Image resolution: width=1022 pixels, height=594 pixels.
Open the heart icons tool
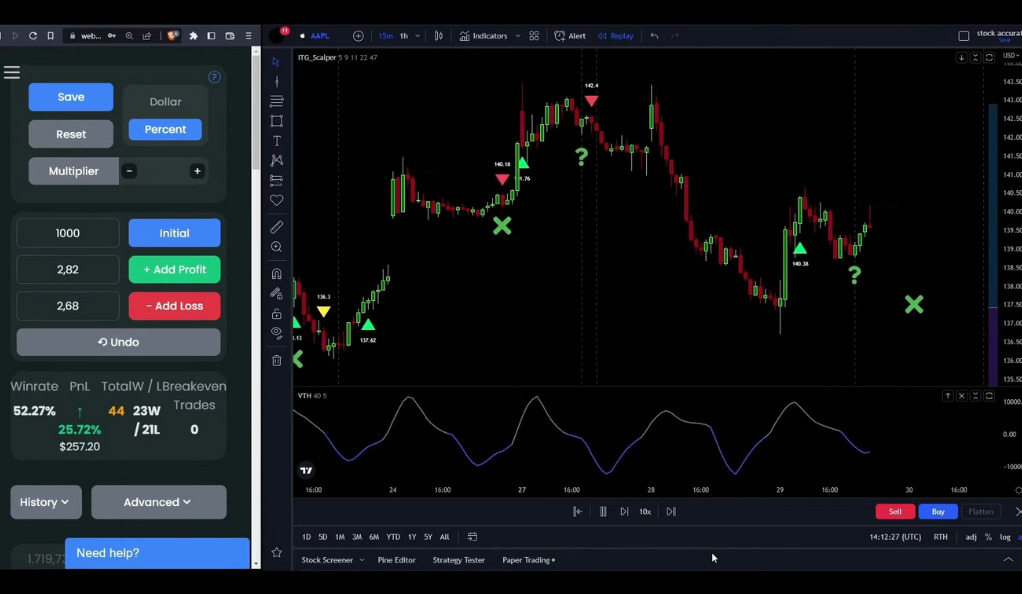pyautogui.click(x=276, y=200)
